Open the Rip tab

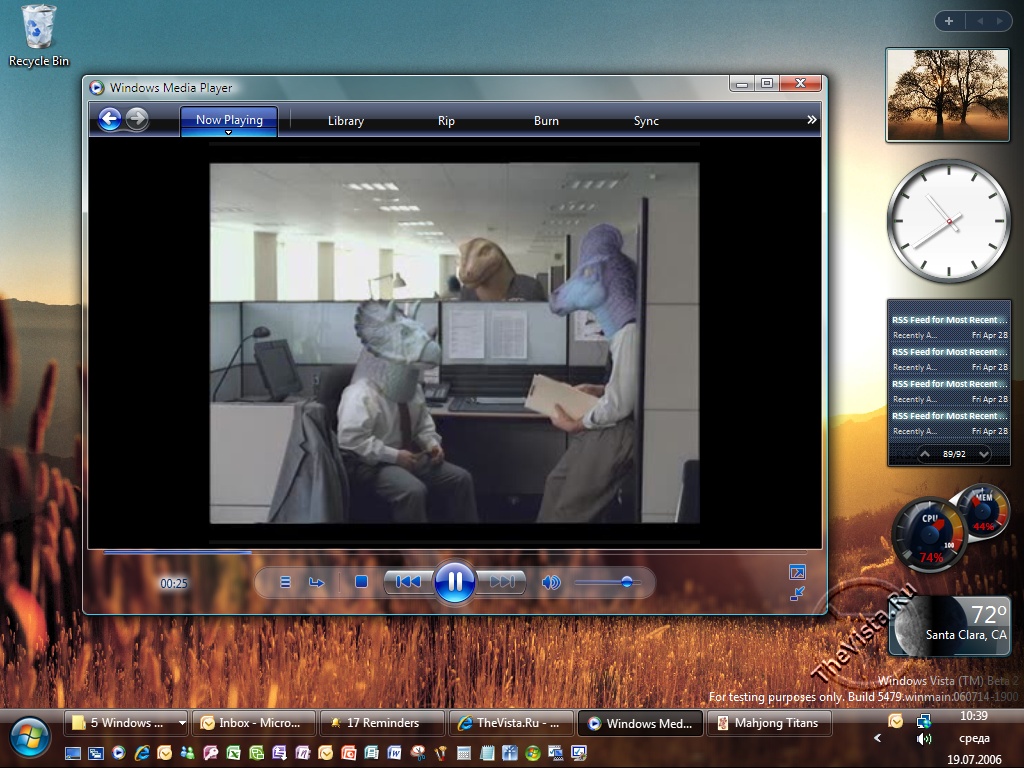(x=446, y=121)
